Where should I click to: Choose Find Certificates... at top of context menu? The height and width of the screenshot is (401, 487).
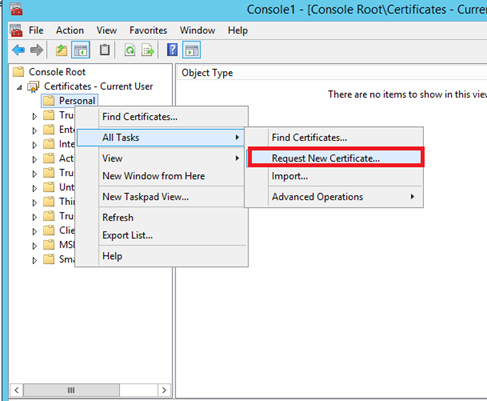tap(162, 117)
